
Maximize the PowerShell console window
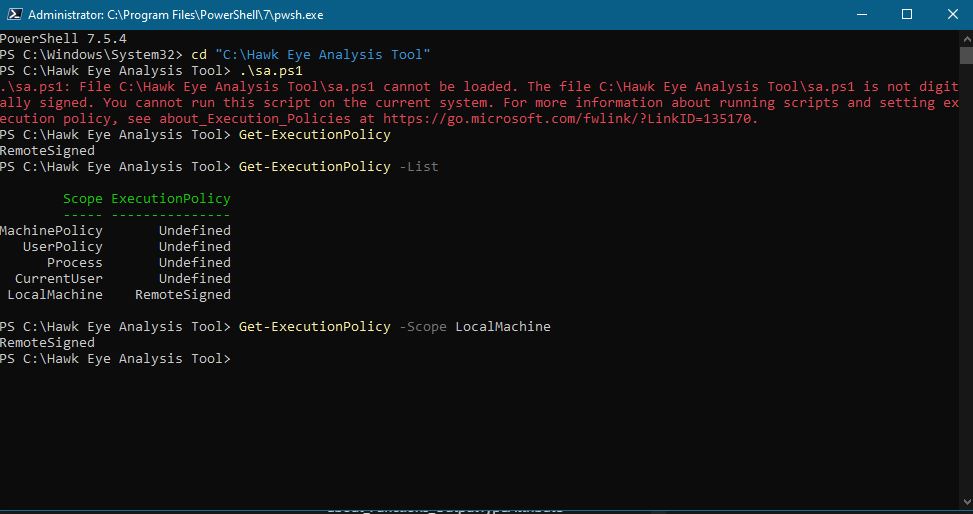tap(907, 14)
